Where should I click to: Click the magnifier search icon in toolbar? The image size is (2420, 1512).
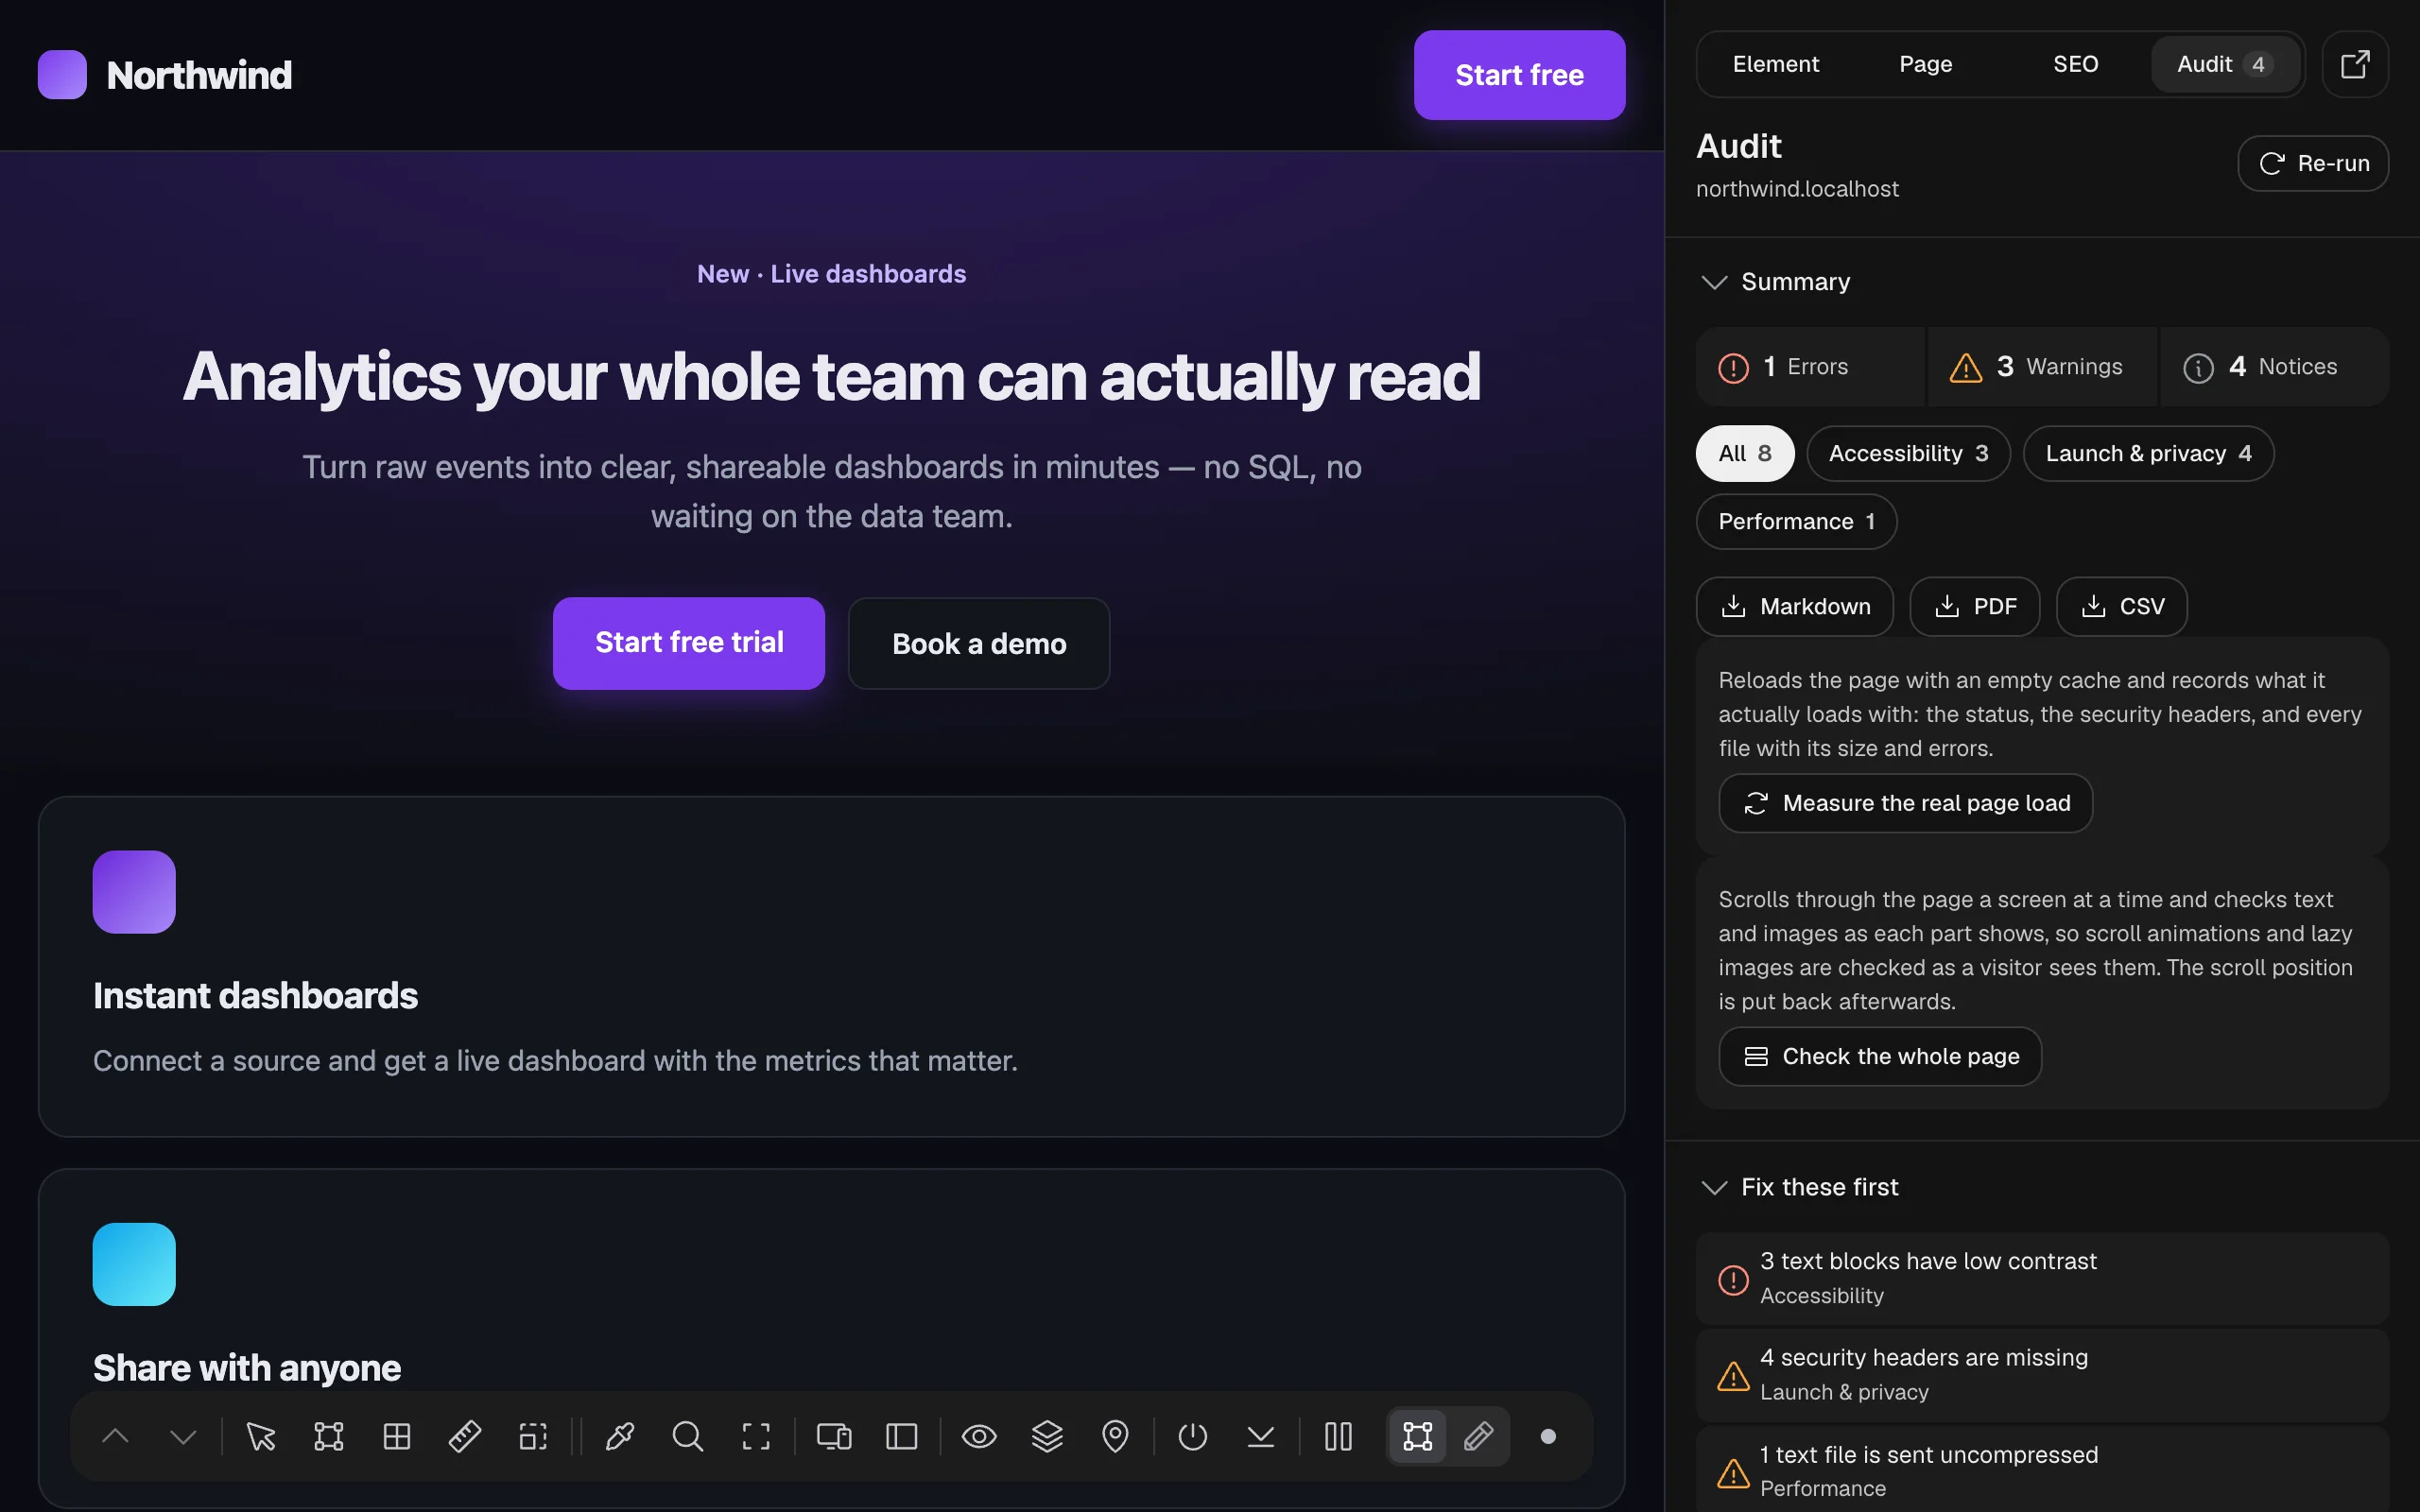688,1437
